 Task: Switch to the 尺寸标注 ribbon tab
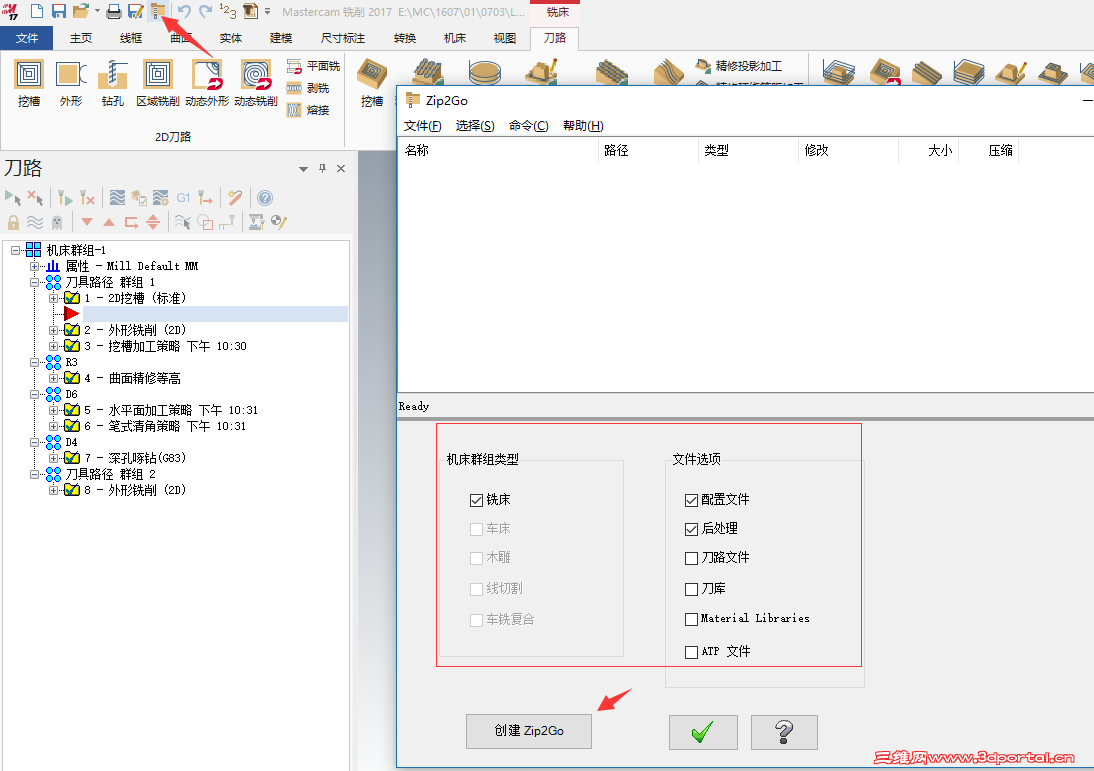coord(343,38)
